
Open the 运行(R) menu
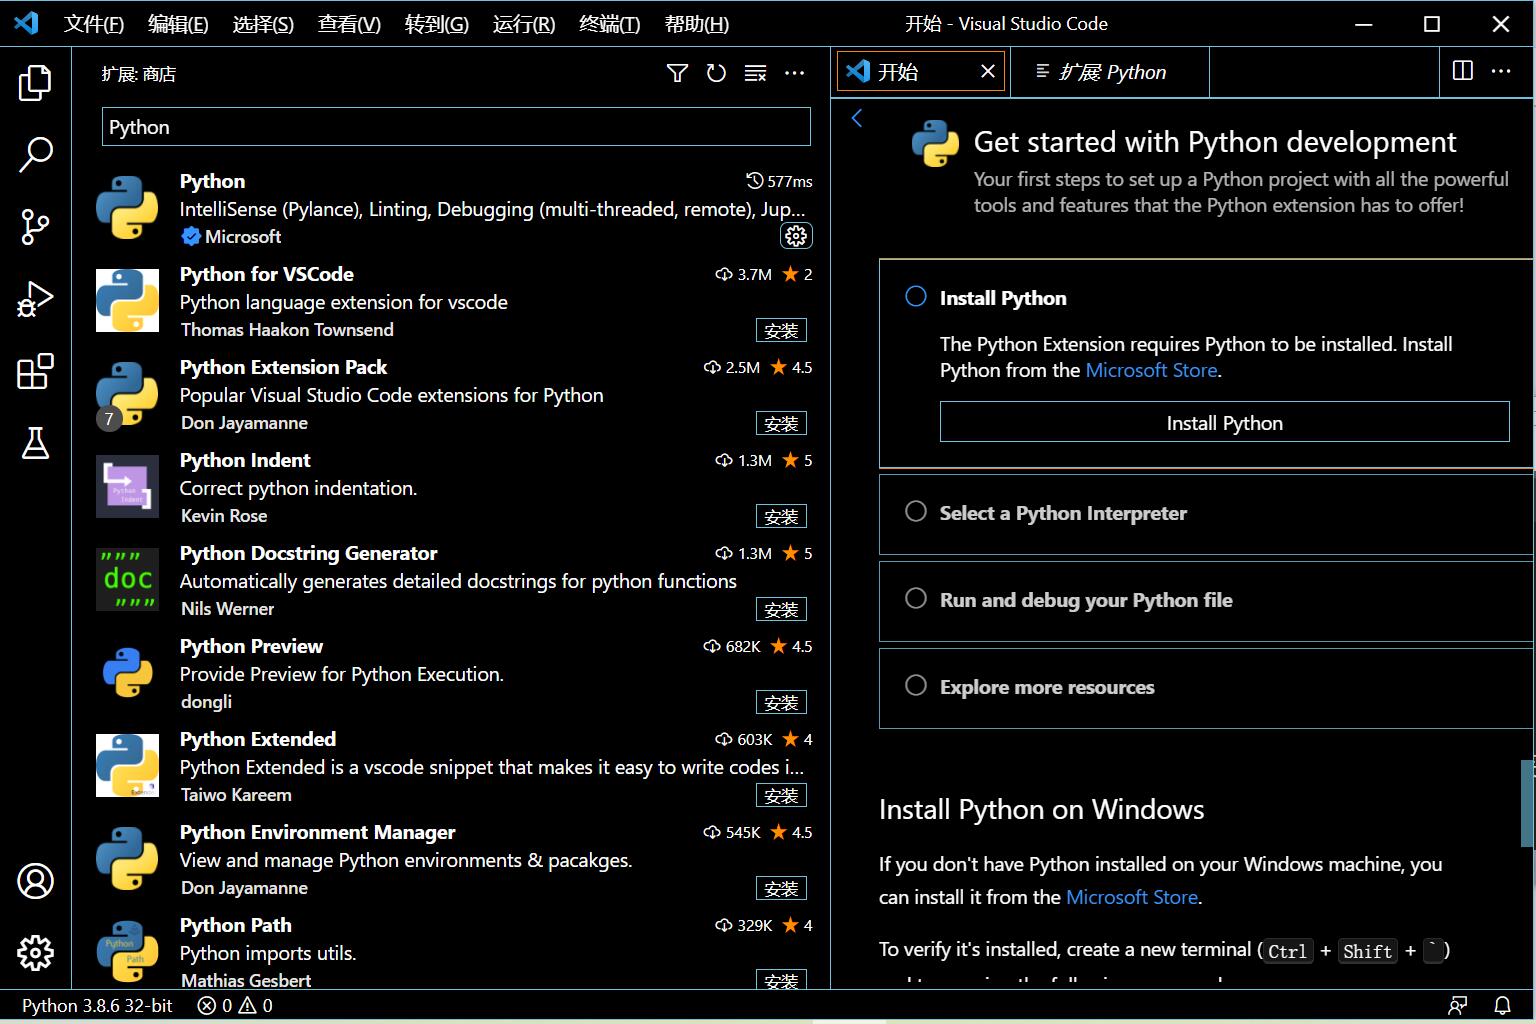pos(523,24)
